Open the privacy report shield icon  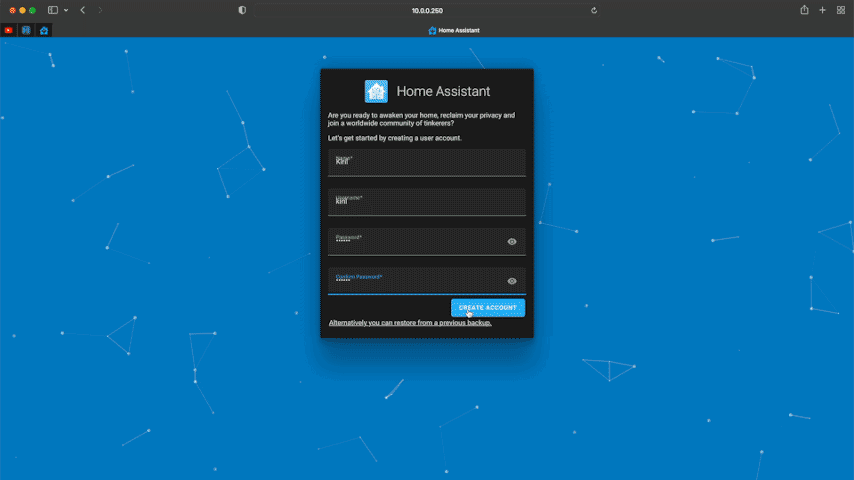click(x=242, y=10)
